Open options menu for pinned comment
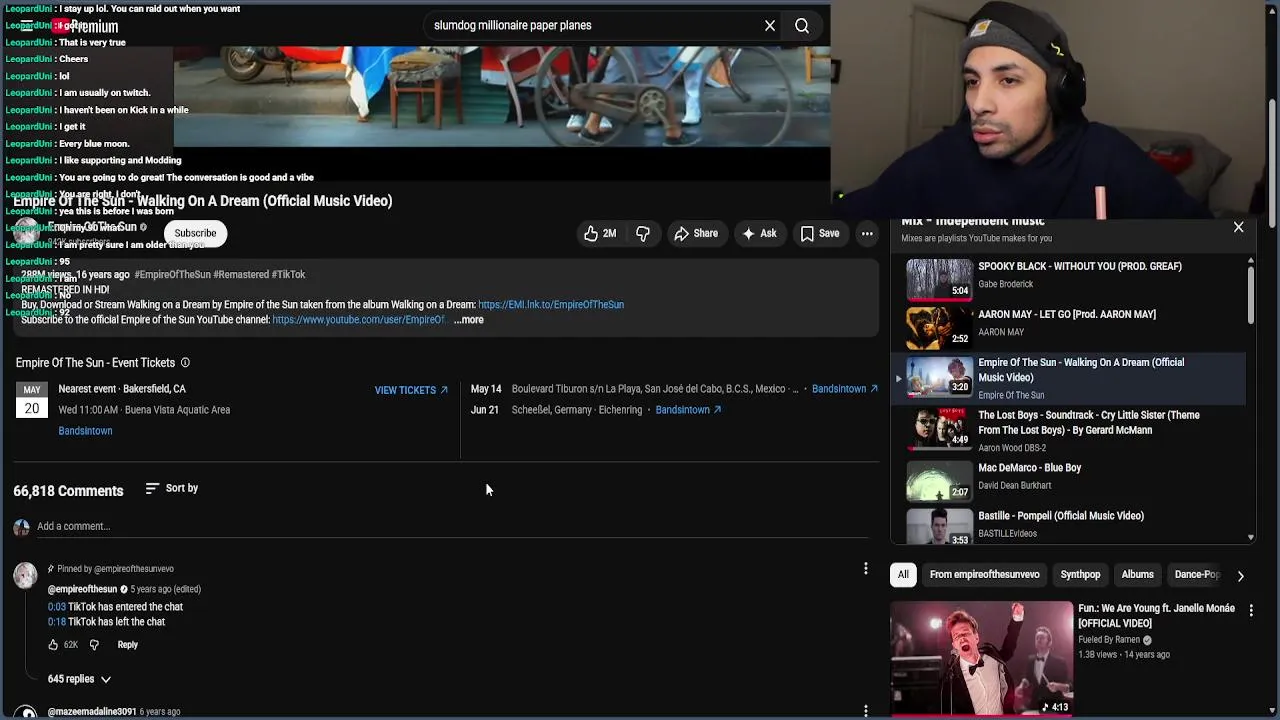The width and height of the screenshot is (1280, 720). point(865,569)
